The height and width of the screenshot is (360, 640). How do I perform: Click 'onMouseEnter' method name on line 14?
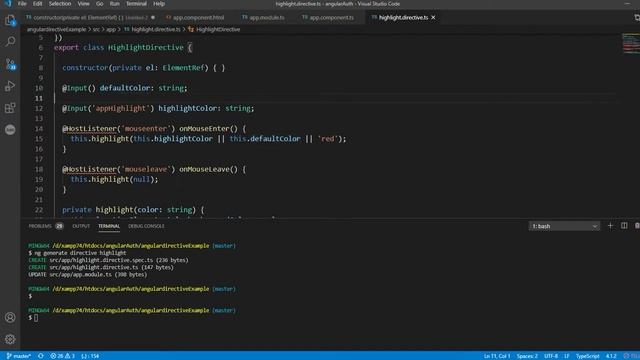[204, 129]
